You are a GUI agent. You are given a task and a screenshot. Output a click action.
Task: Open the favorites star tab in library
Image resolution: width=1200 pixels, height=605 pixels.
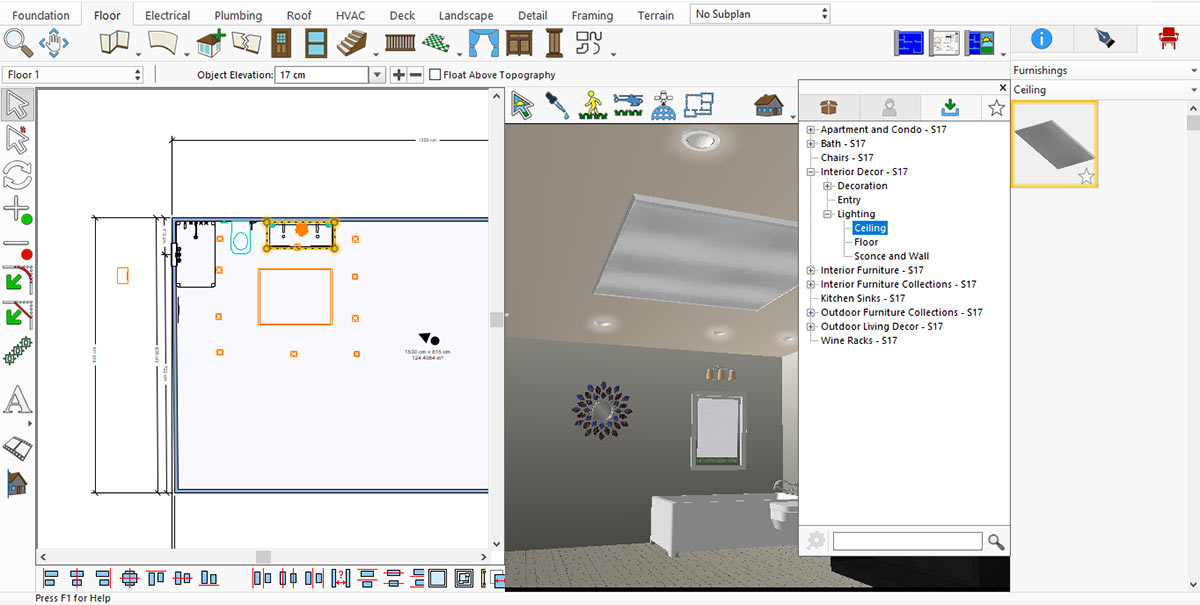pyautogui.click(x=996, y=108)
